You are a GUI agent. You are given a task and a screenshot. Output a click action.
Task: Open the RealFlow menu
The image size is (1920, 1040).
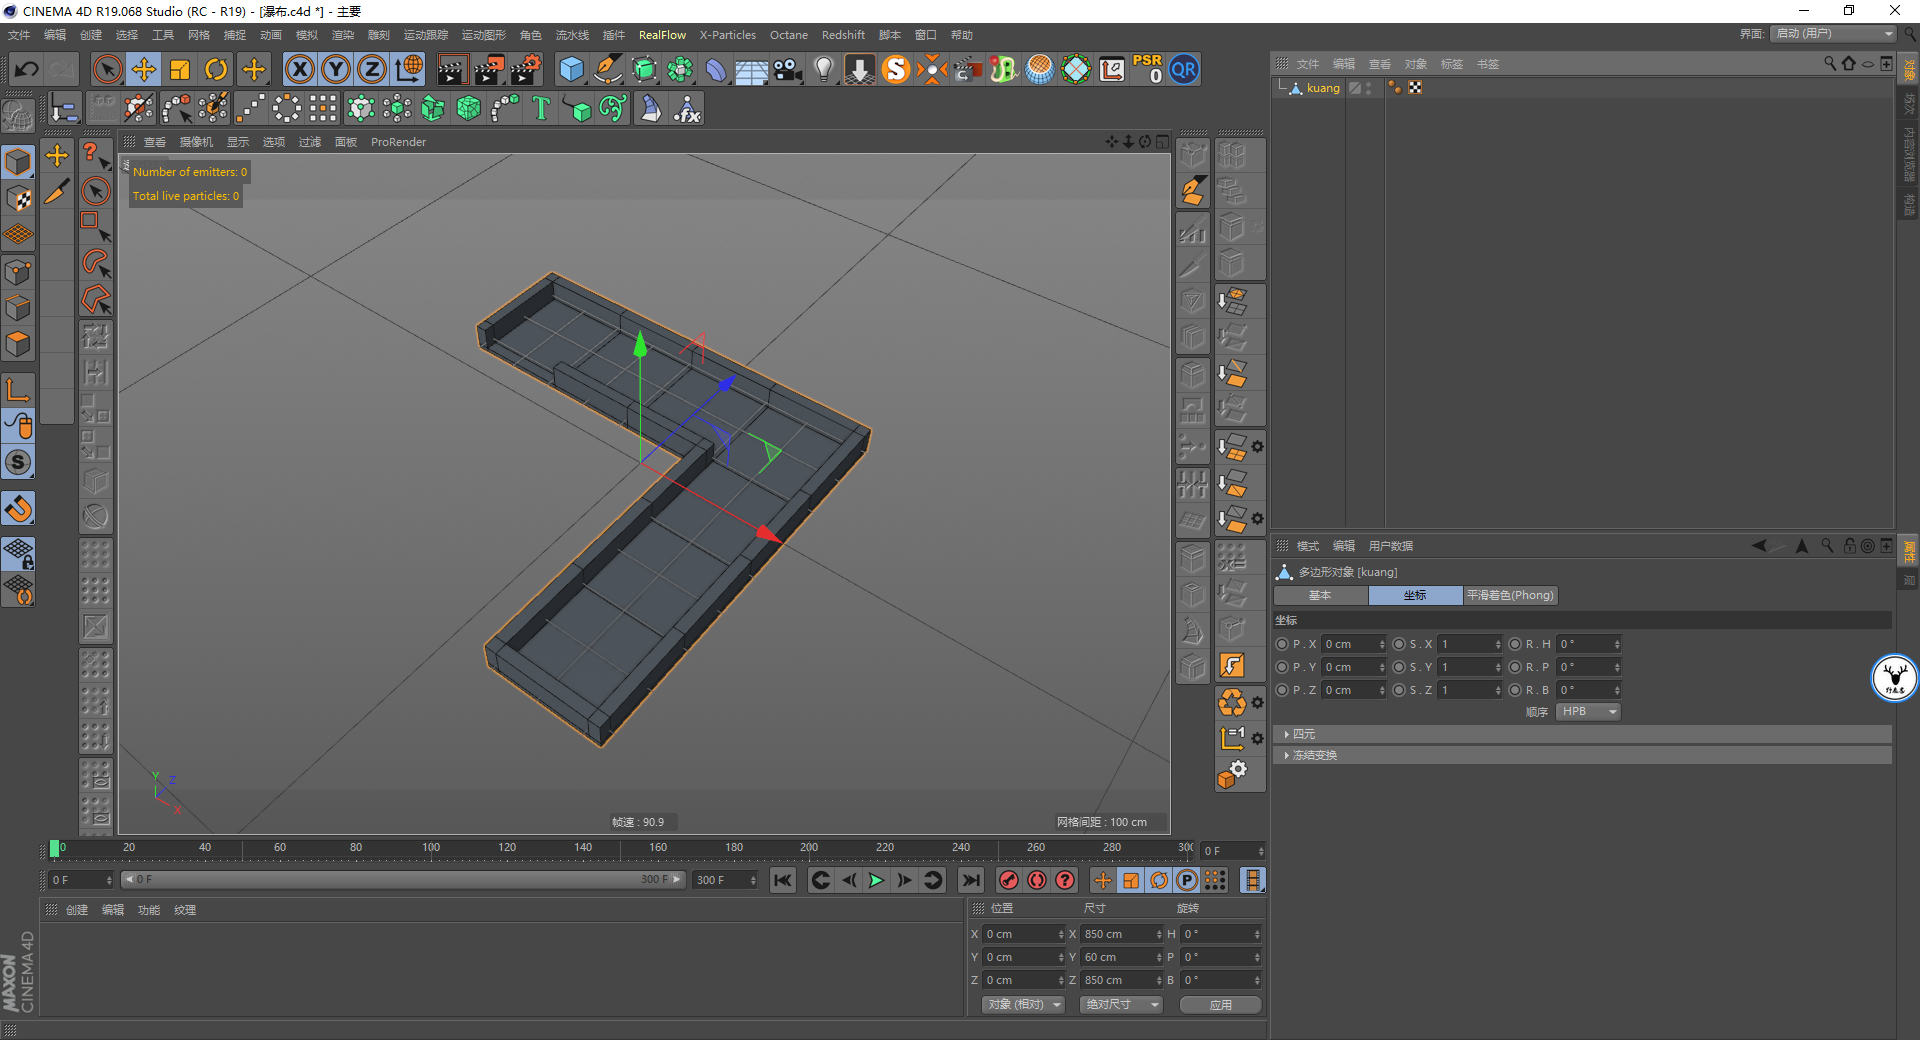[x=662, y=35]
